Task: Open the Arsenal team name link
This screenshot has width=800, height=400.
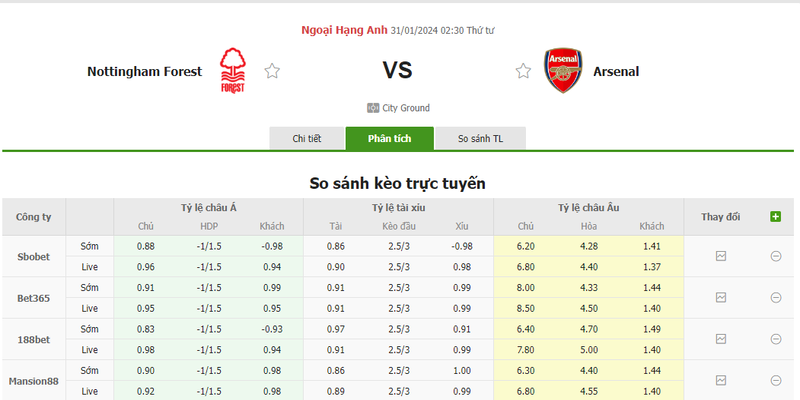Action: [x=616, y=71]
